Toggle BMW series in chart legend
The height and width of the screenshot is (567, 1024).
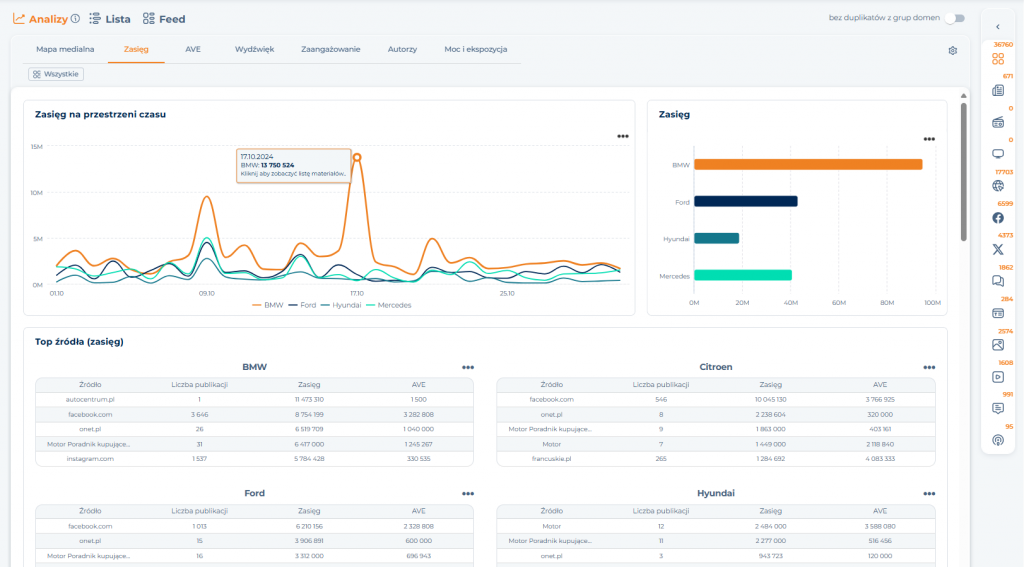[x=268, y=305]
